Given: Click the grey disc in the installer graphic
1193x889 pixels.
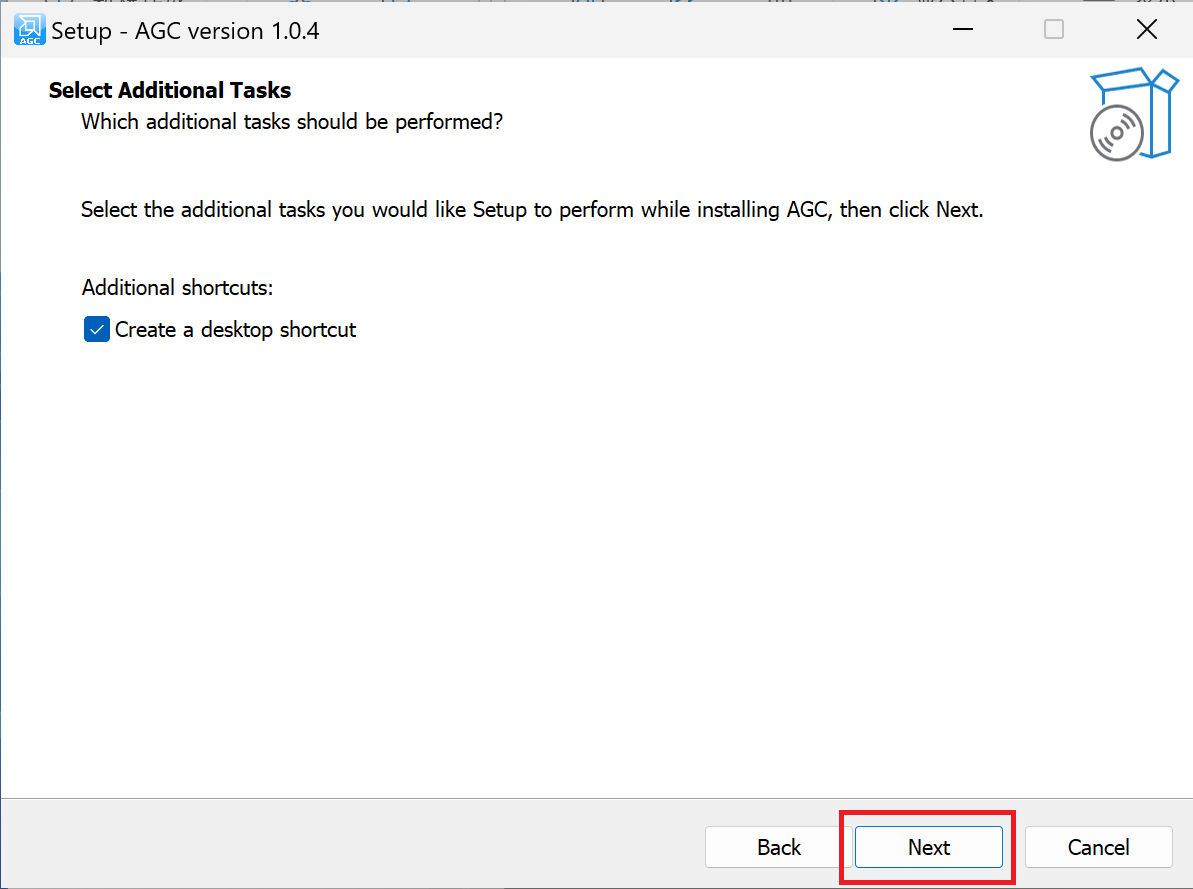Looking at the screenshot, I should pyautogui.click(x=1116, y=133).
